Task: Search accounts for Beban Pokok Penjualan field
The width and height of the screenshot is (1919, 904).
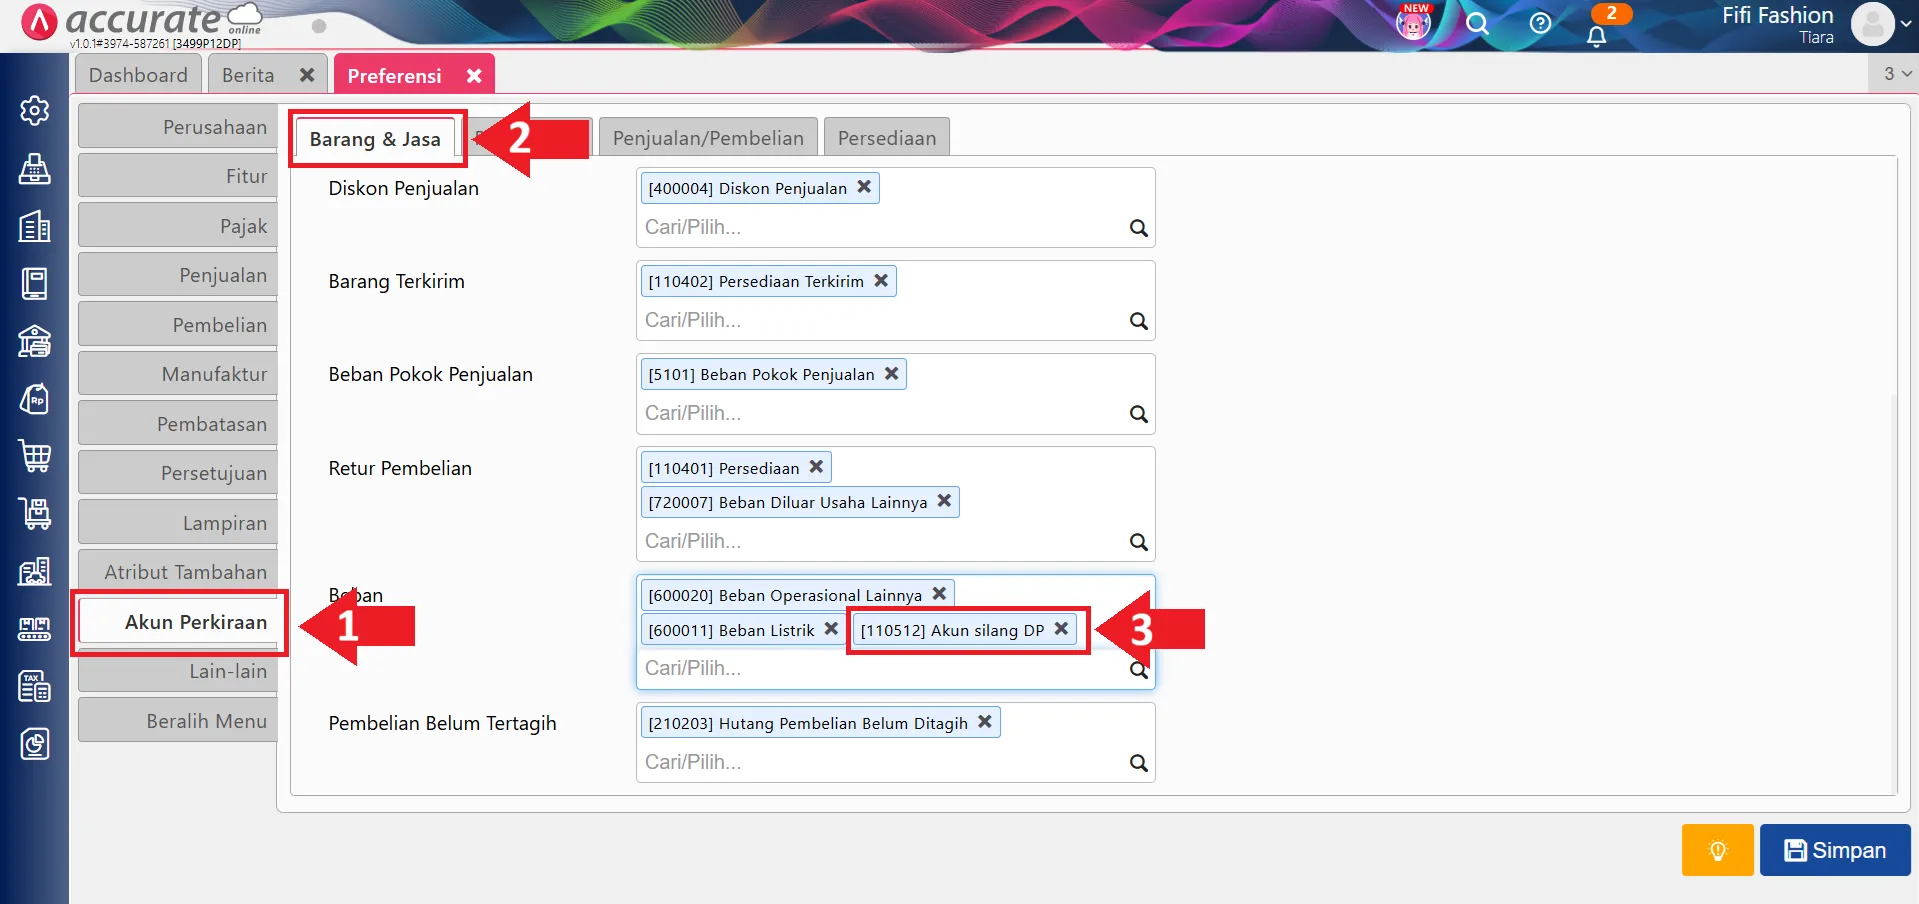Action: [1138, 414]
